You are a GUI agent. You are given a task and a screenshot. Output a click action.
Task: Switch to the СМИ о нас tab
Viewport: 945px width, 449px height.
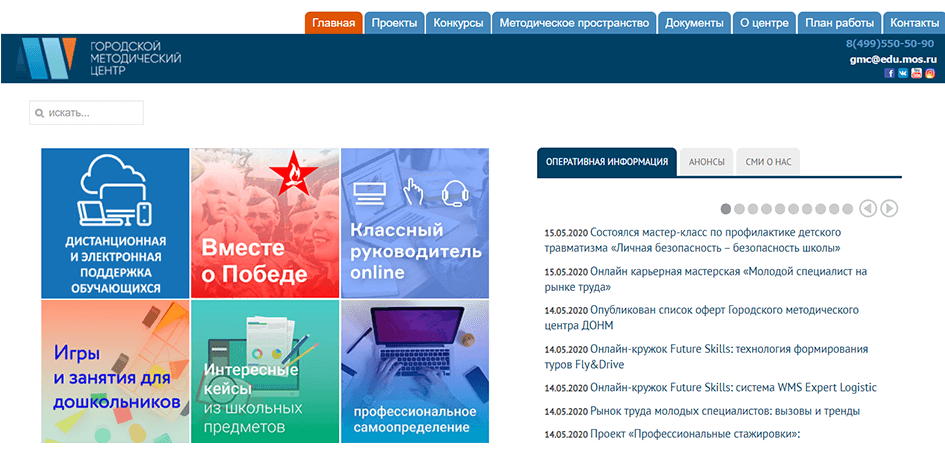pos(768,162)
